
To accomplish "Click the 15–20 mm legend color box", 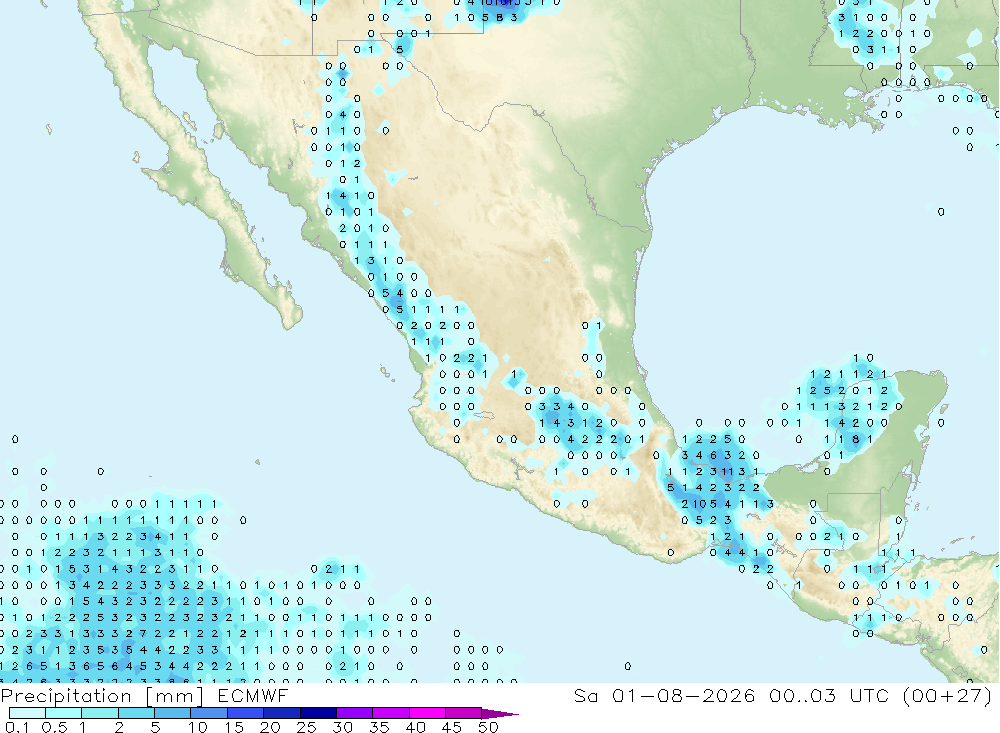I will pyautogui.click(x=246, y=713).
